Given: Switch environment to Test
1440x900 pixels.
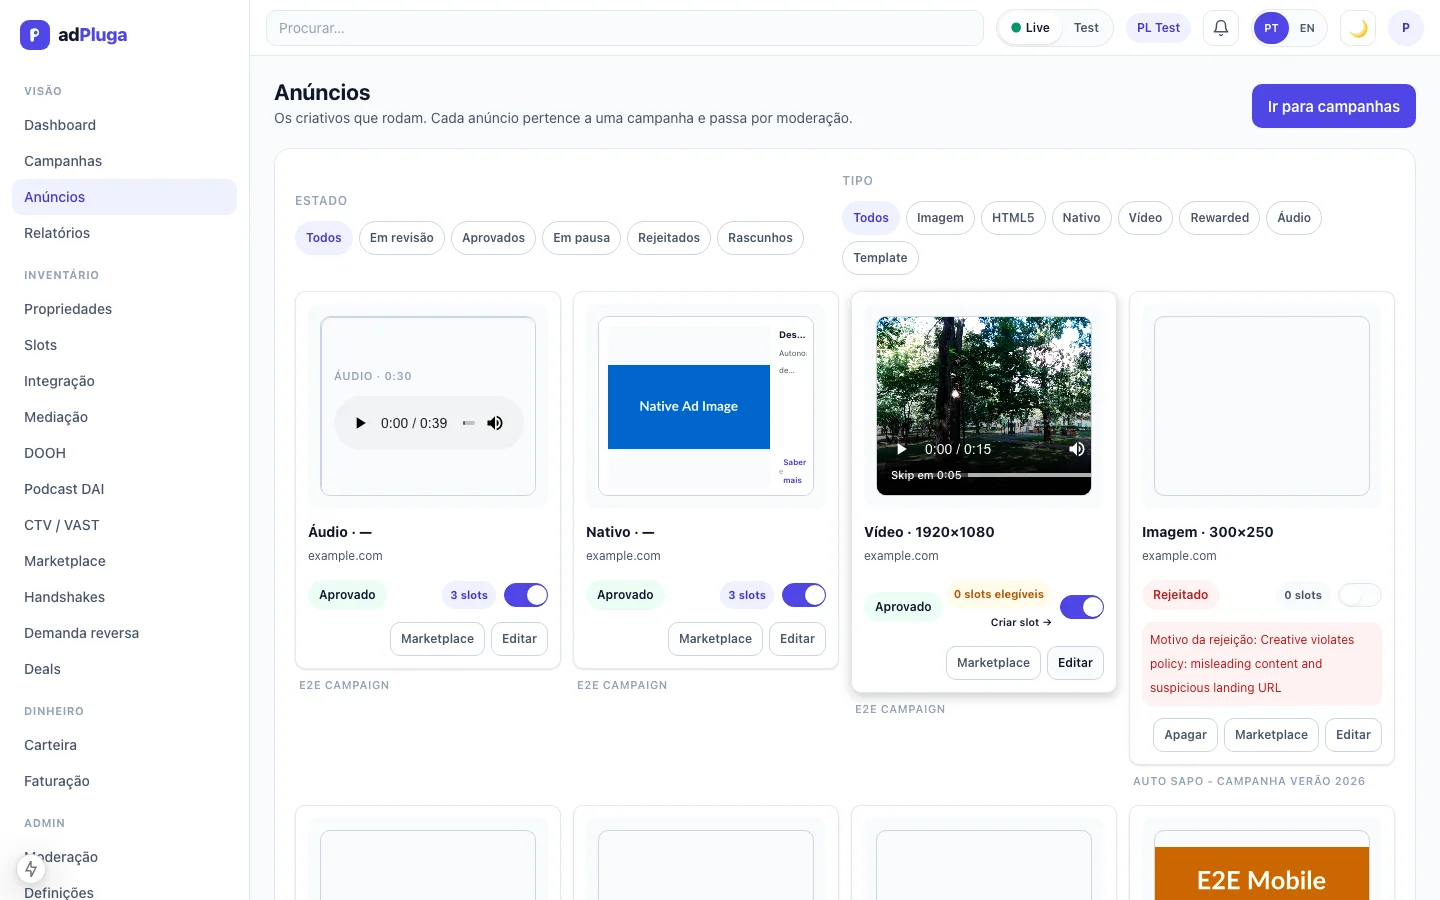Looking at the screenshot, I should pyautogui.click(x=1086, y=28).
